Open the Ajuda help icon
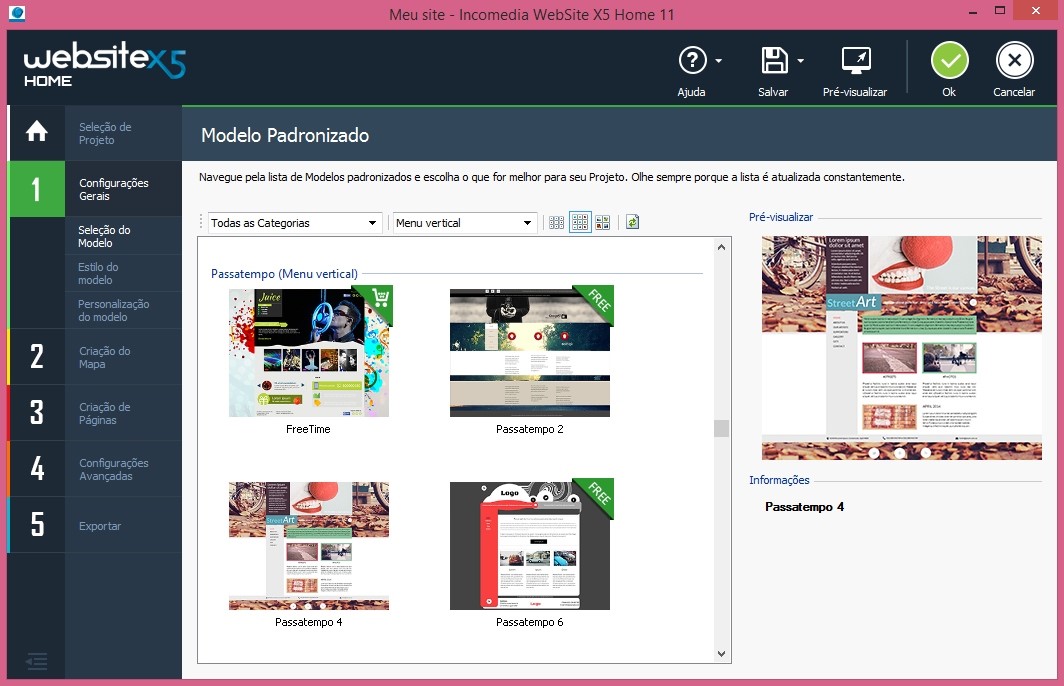 click(x=692, y=61)
